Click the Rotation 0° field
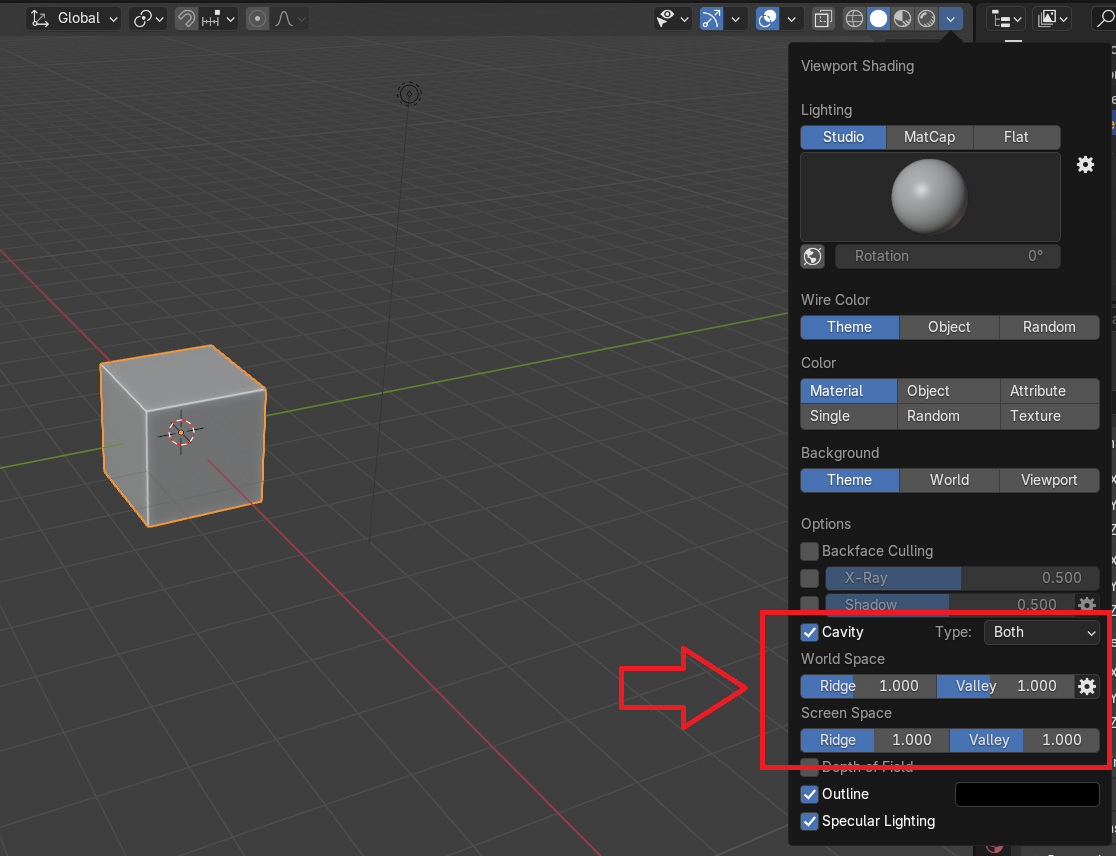This screenshot has height=856, width=1116. click(x=947, y=256)
